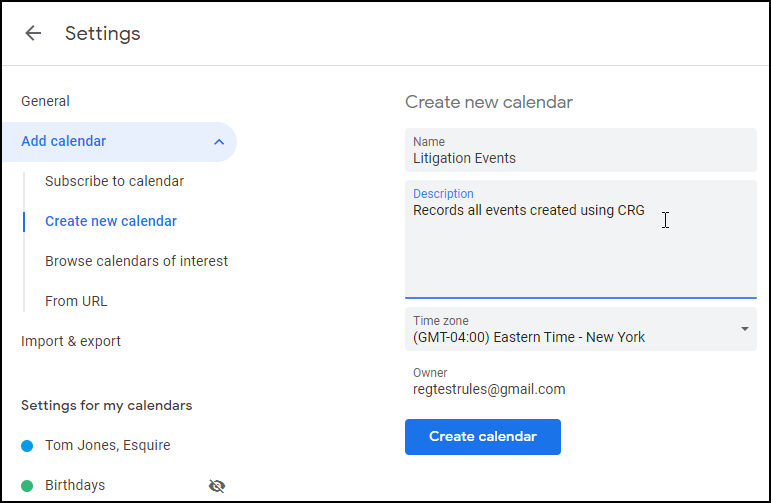The height and width of the screenshot is (503, 771).
Task: Select Subscribe to calendar option
Action: (x=114, y=181)
